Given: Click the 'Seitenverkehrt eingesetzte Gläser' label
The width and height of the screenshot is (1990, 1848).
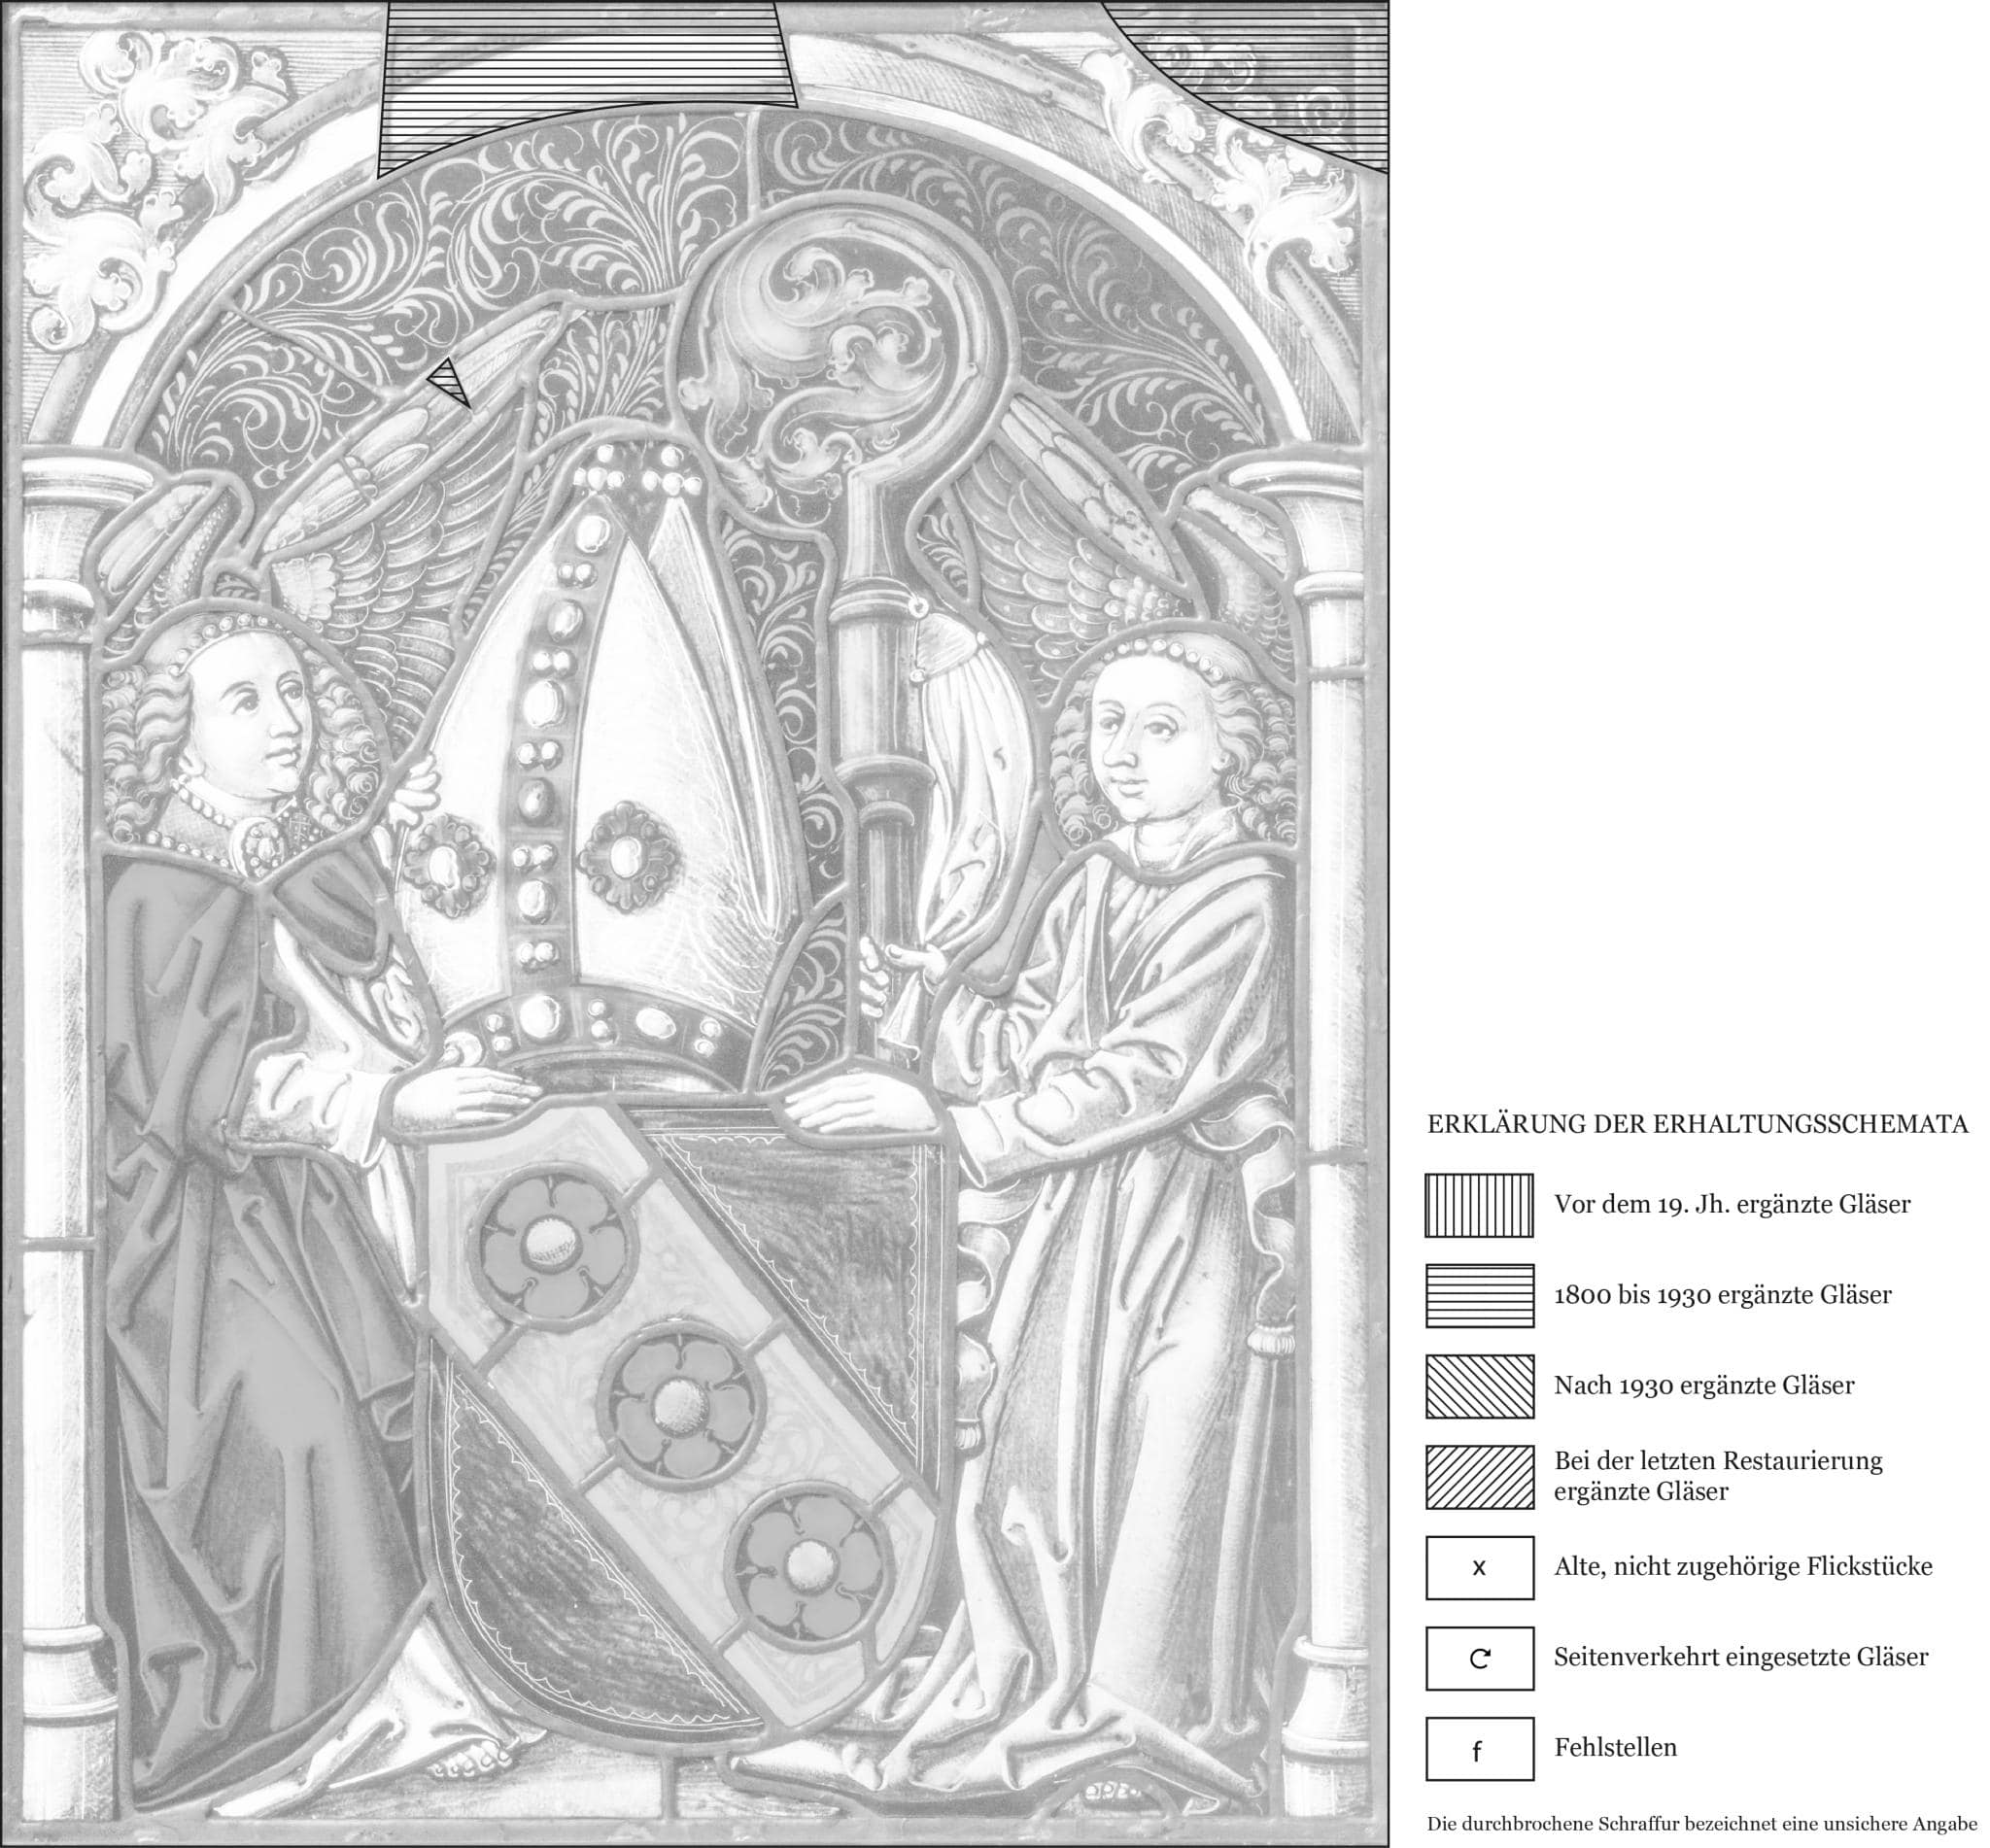Looking at the screenshot, I should [1740, 1657].
